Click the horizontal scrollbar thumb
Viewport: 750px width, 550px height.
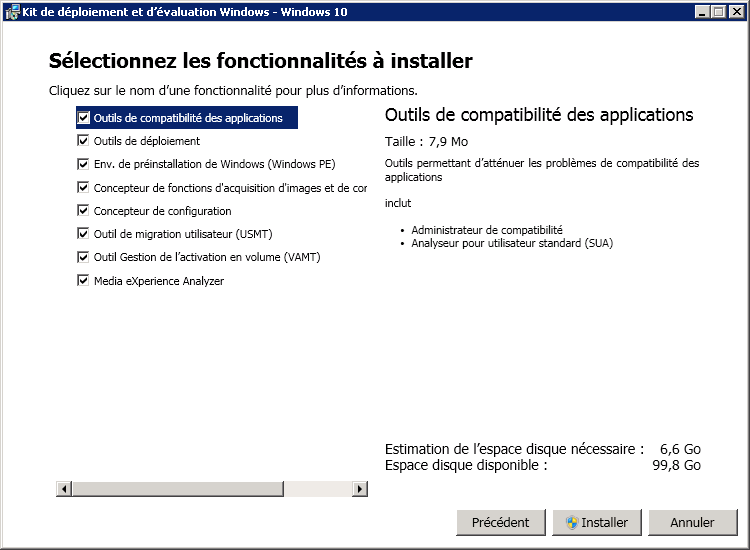pos(177,489)
